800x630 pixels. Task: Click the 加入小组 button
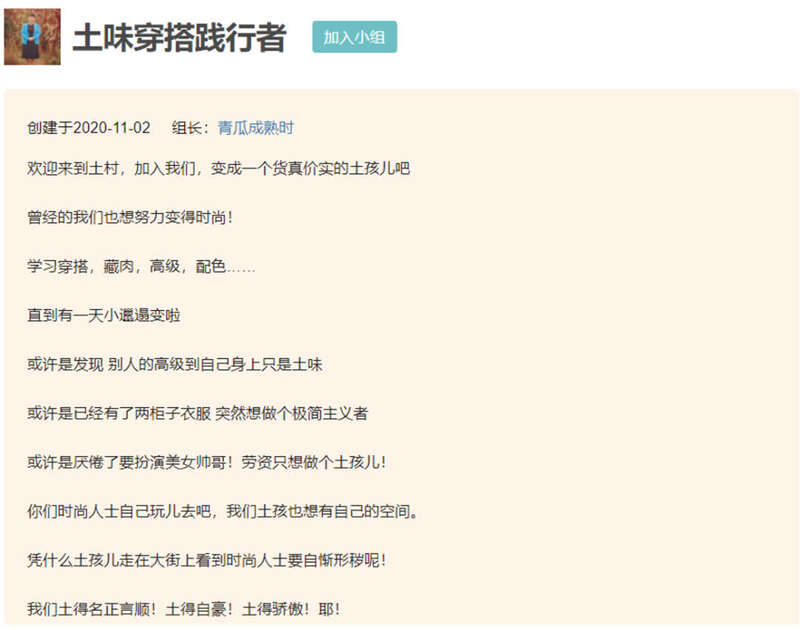pos(354,37)
